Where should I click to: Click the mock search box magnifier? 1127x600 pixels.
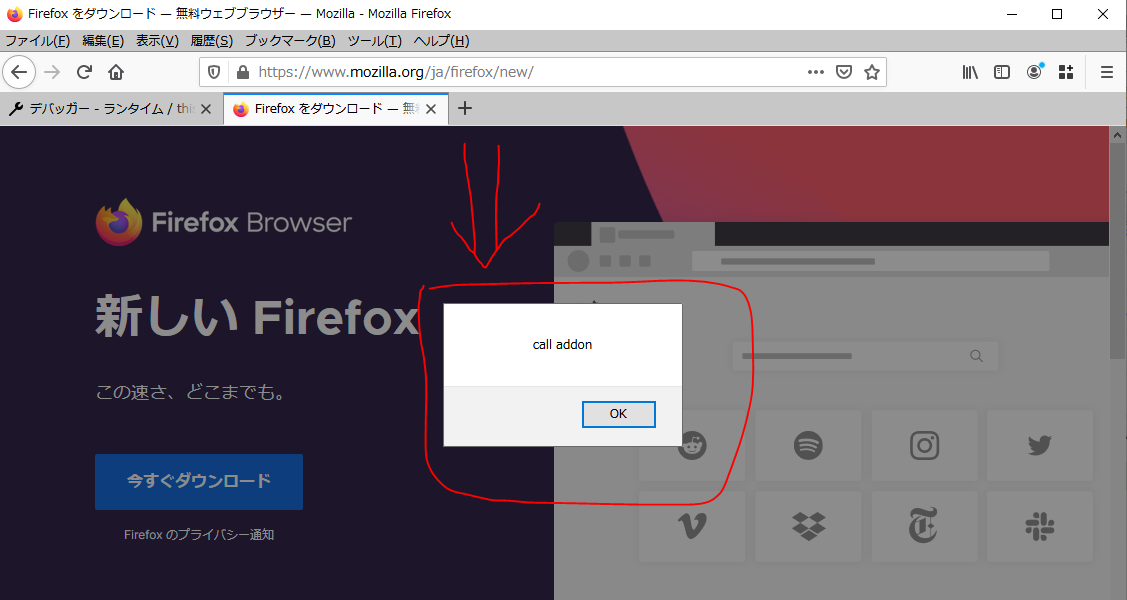click(976, 356)
